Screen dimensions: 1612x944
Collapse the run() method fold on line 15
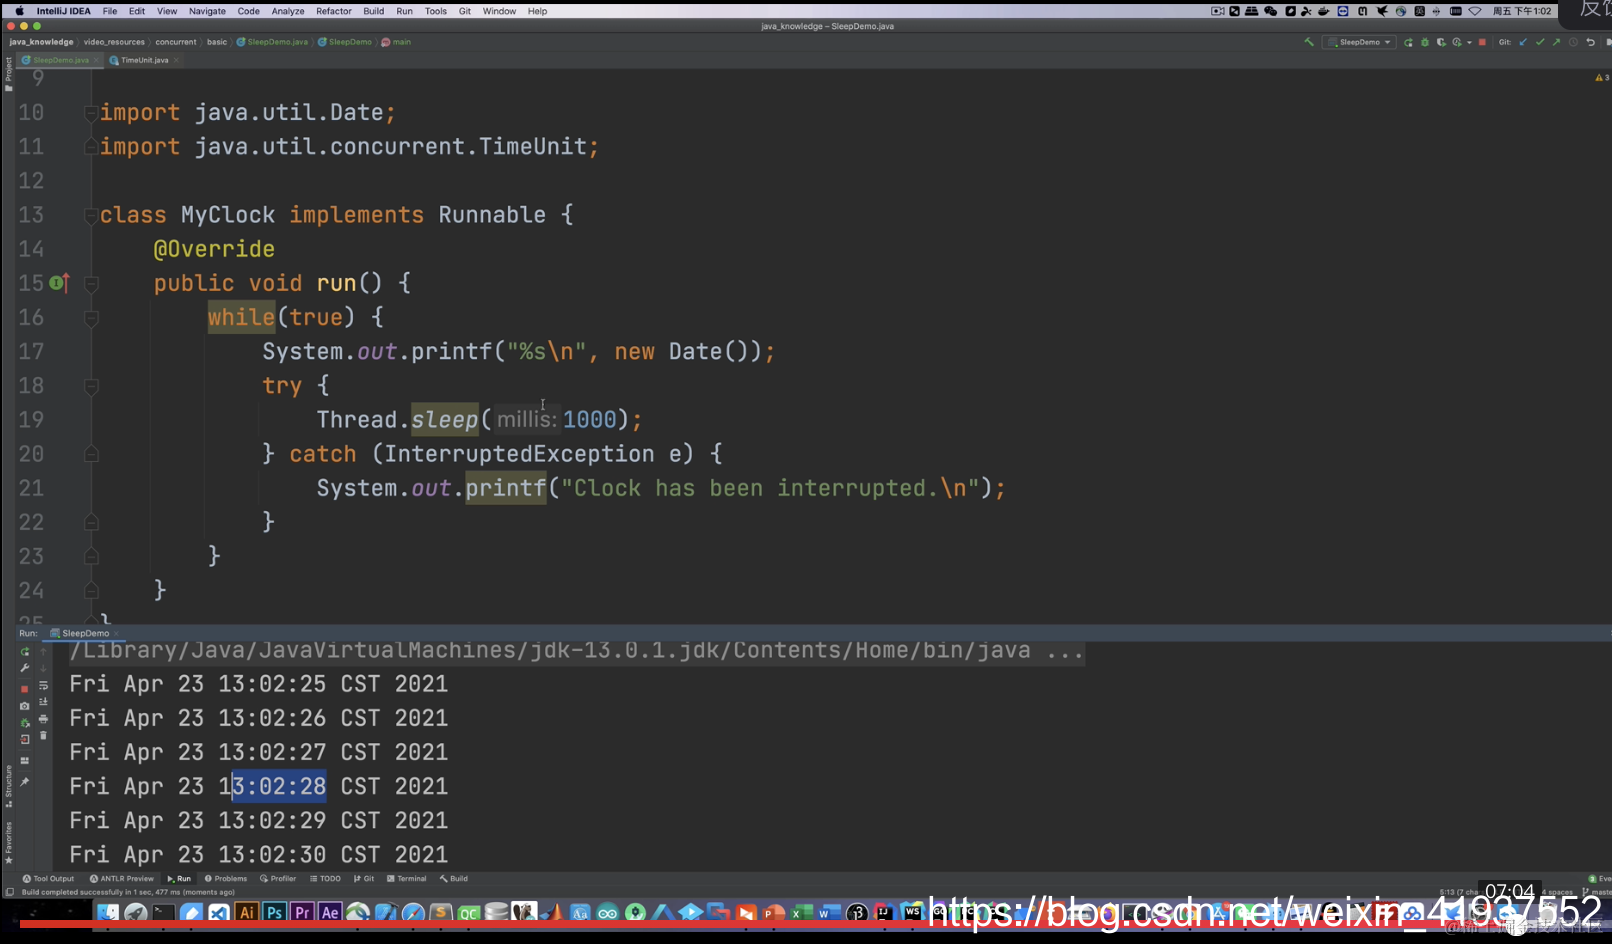pos(91,284)
